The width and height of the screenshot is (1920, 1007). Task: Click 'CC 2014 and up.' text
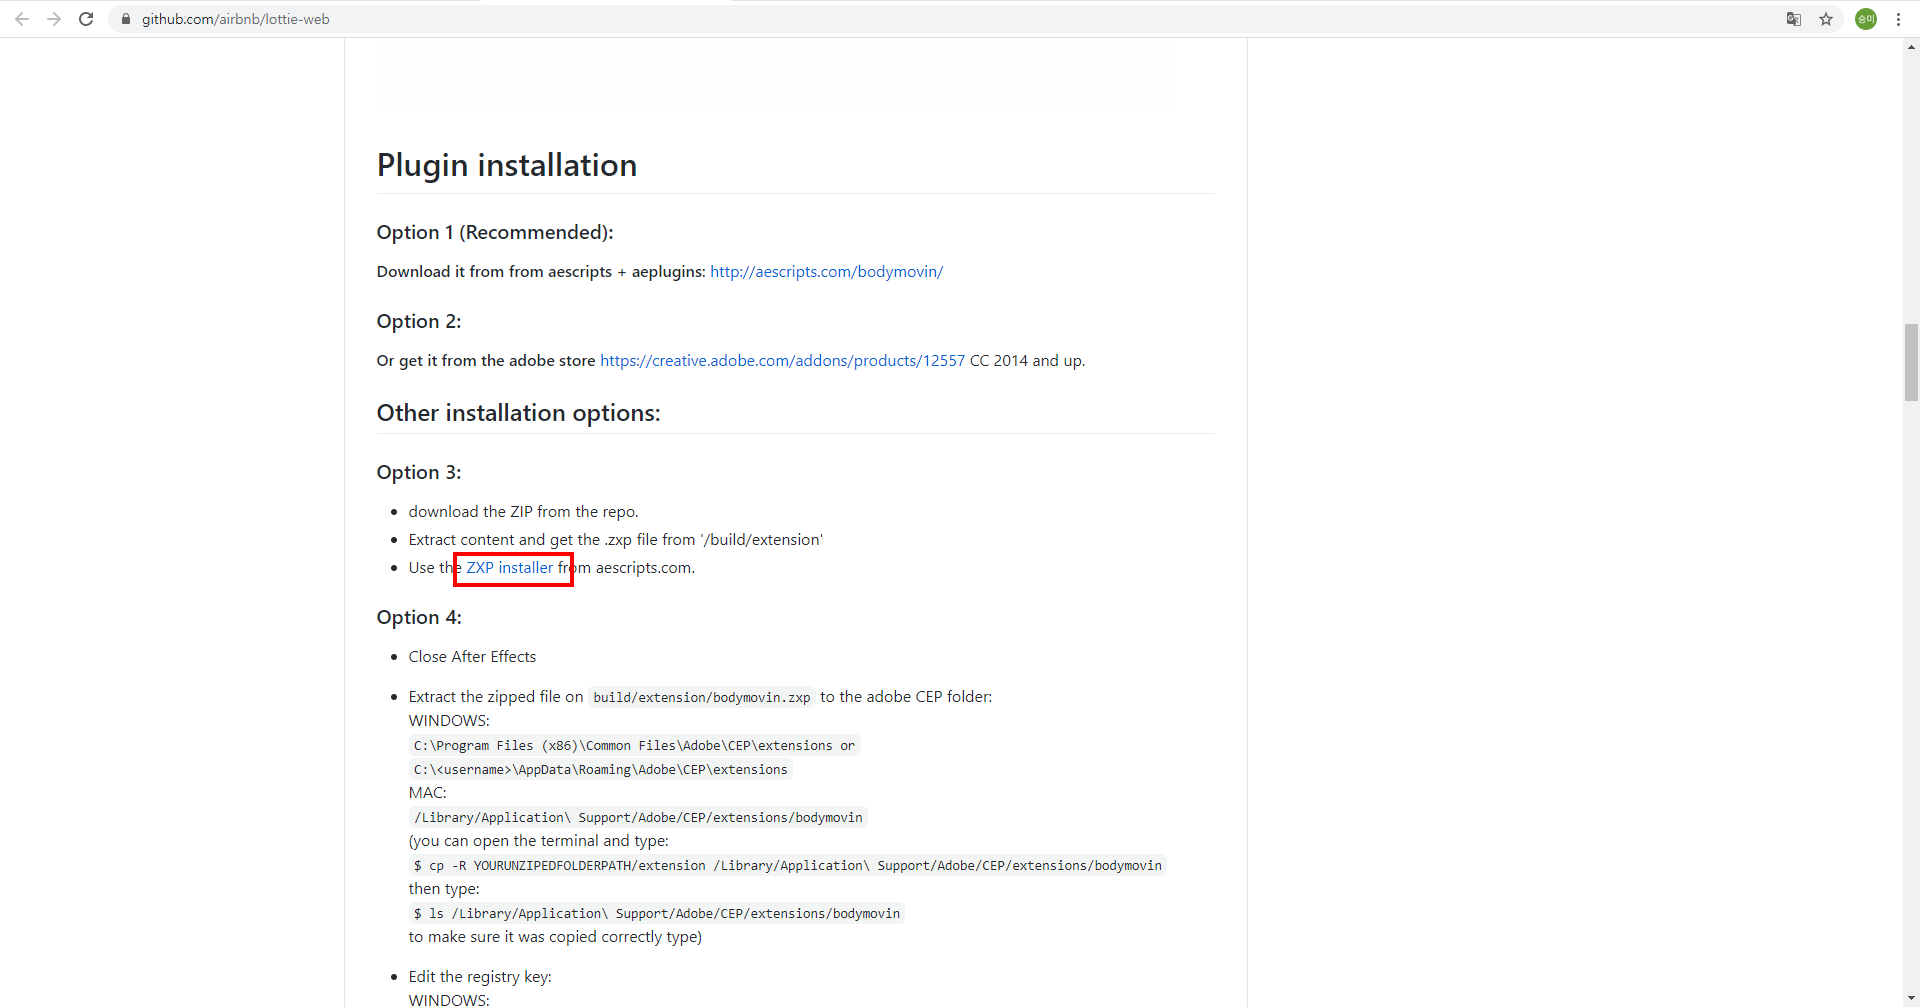[1027, 360]
